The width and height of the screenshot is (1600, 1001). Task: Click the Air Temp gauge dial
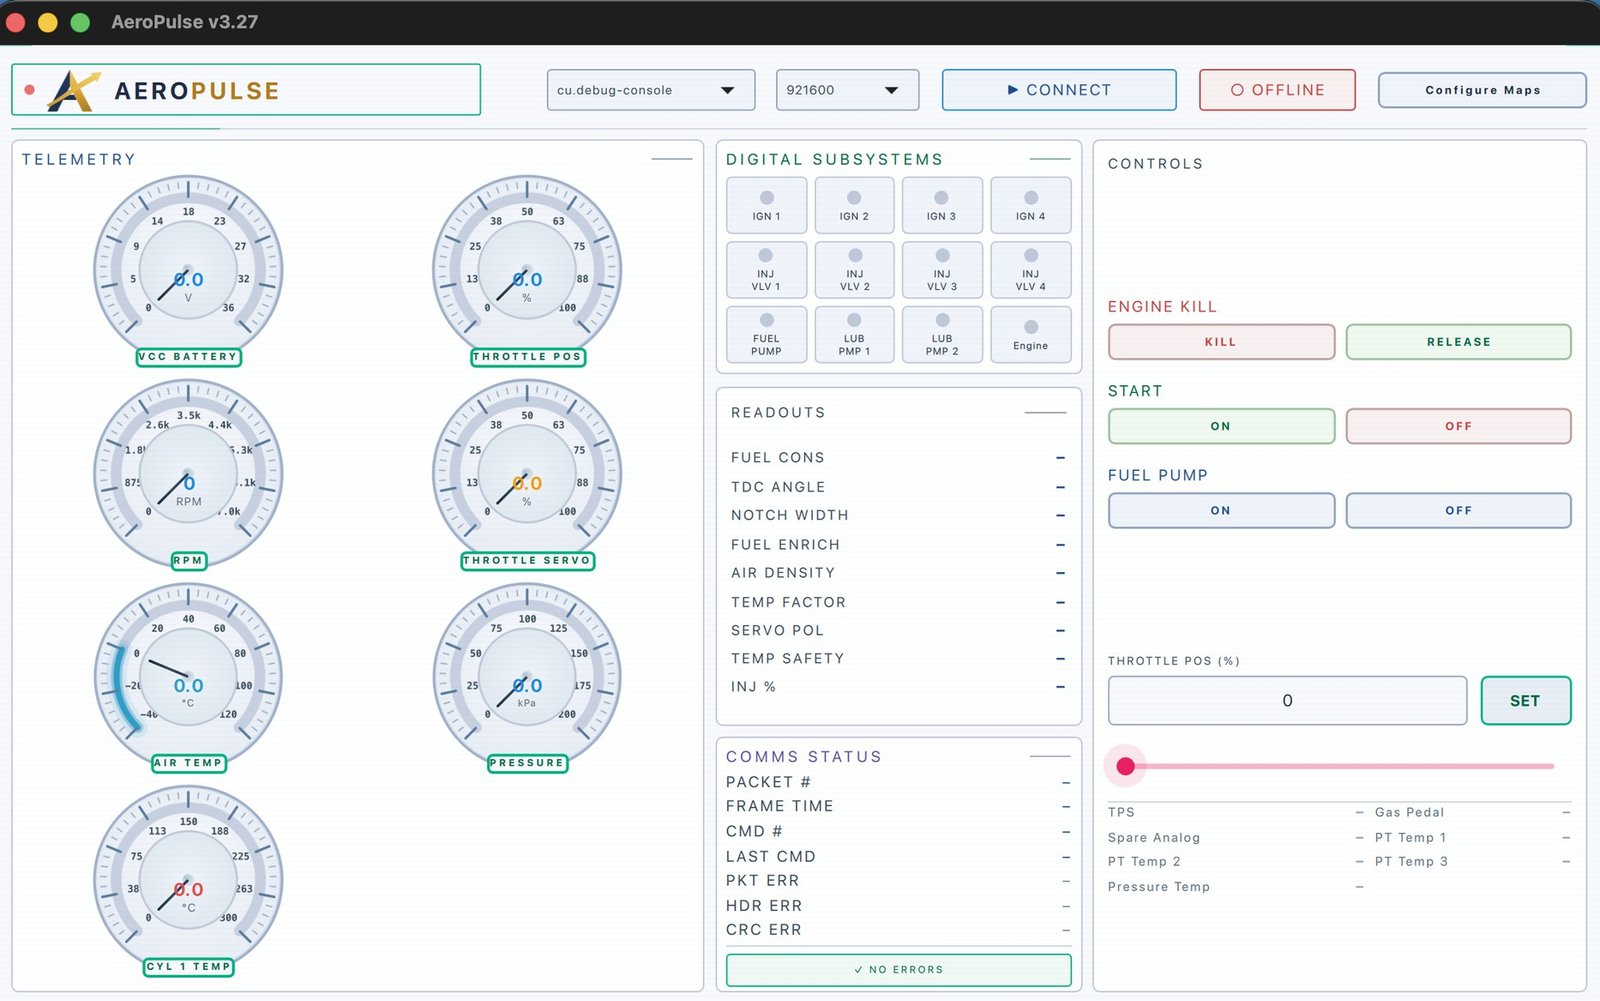[x=188, y=677]
